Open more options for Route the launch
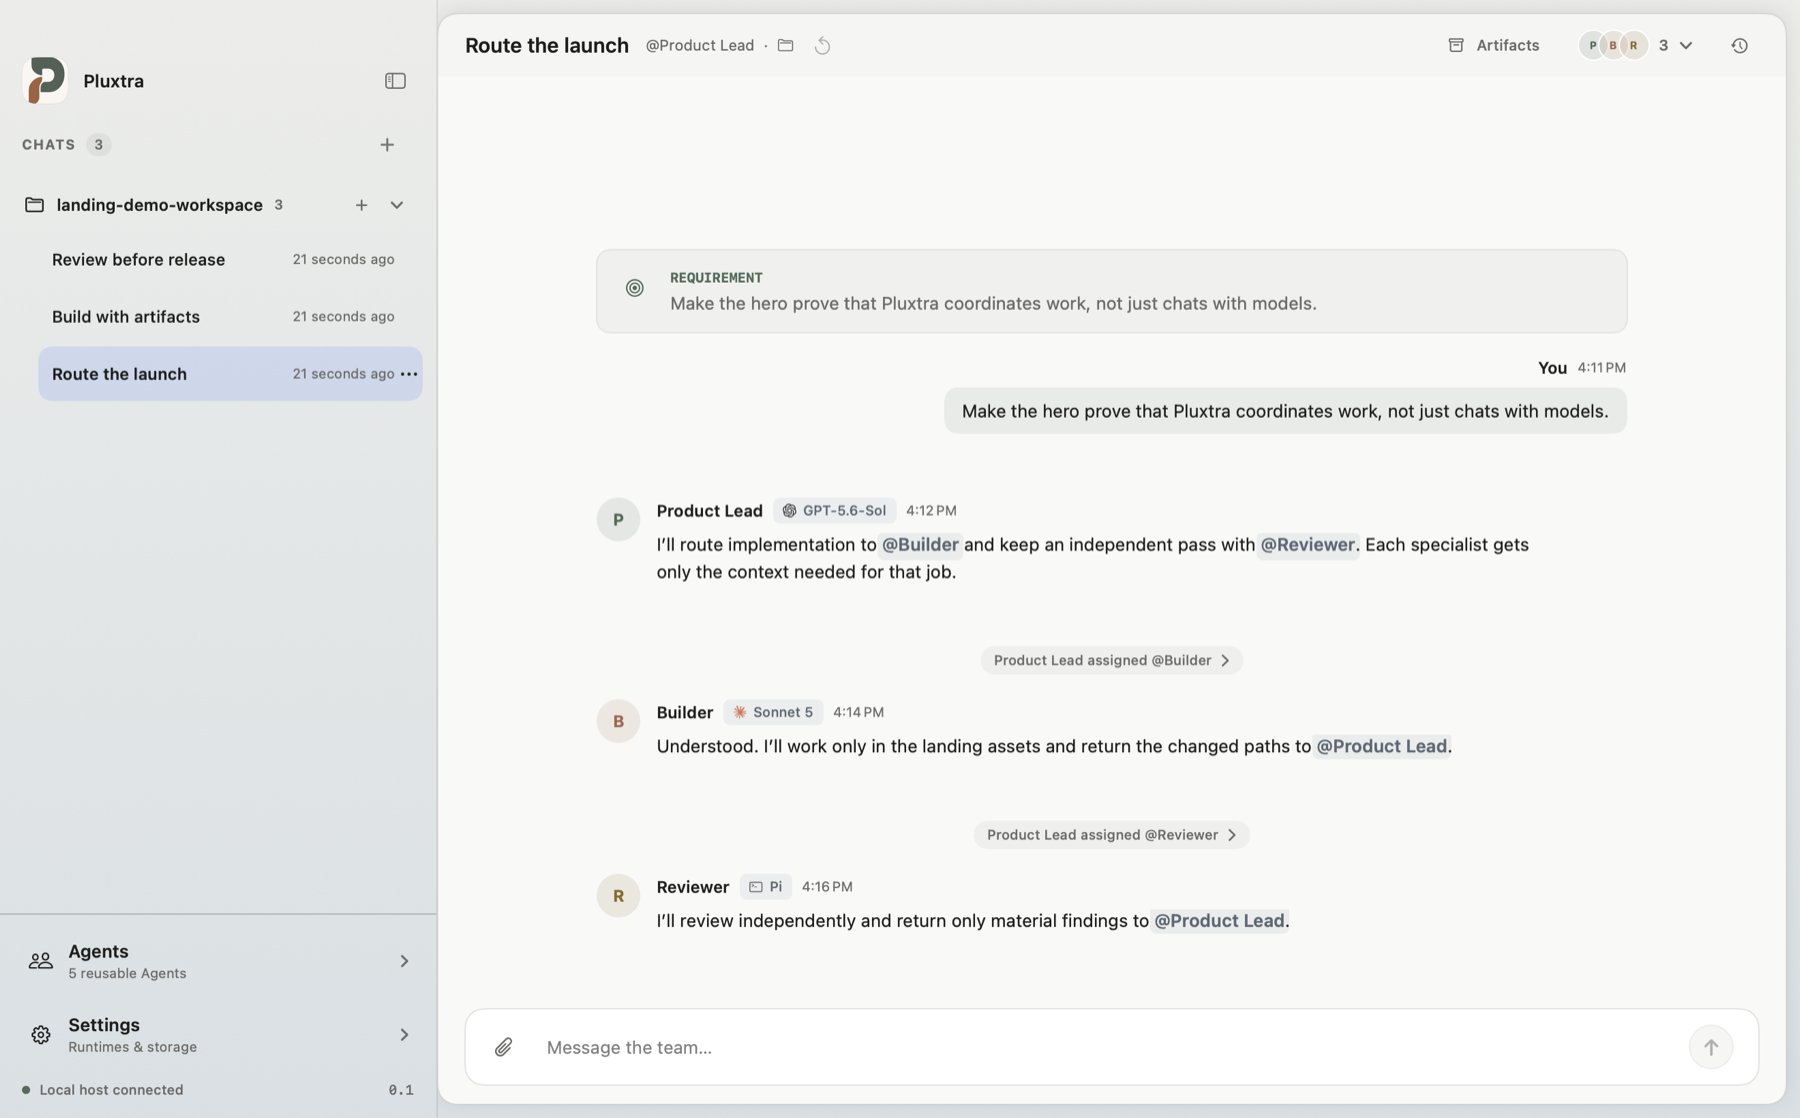The width and height of the screenshot is (1800, 1118). coord(409,374)
